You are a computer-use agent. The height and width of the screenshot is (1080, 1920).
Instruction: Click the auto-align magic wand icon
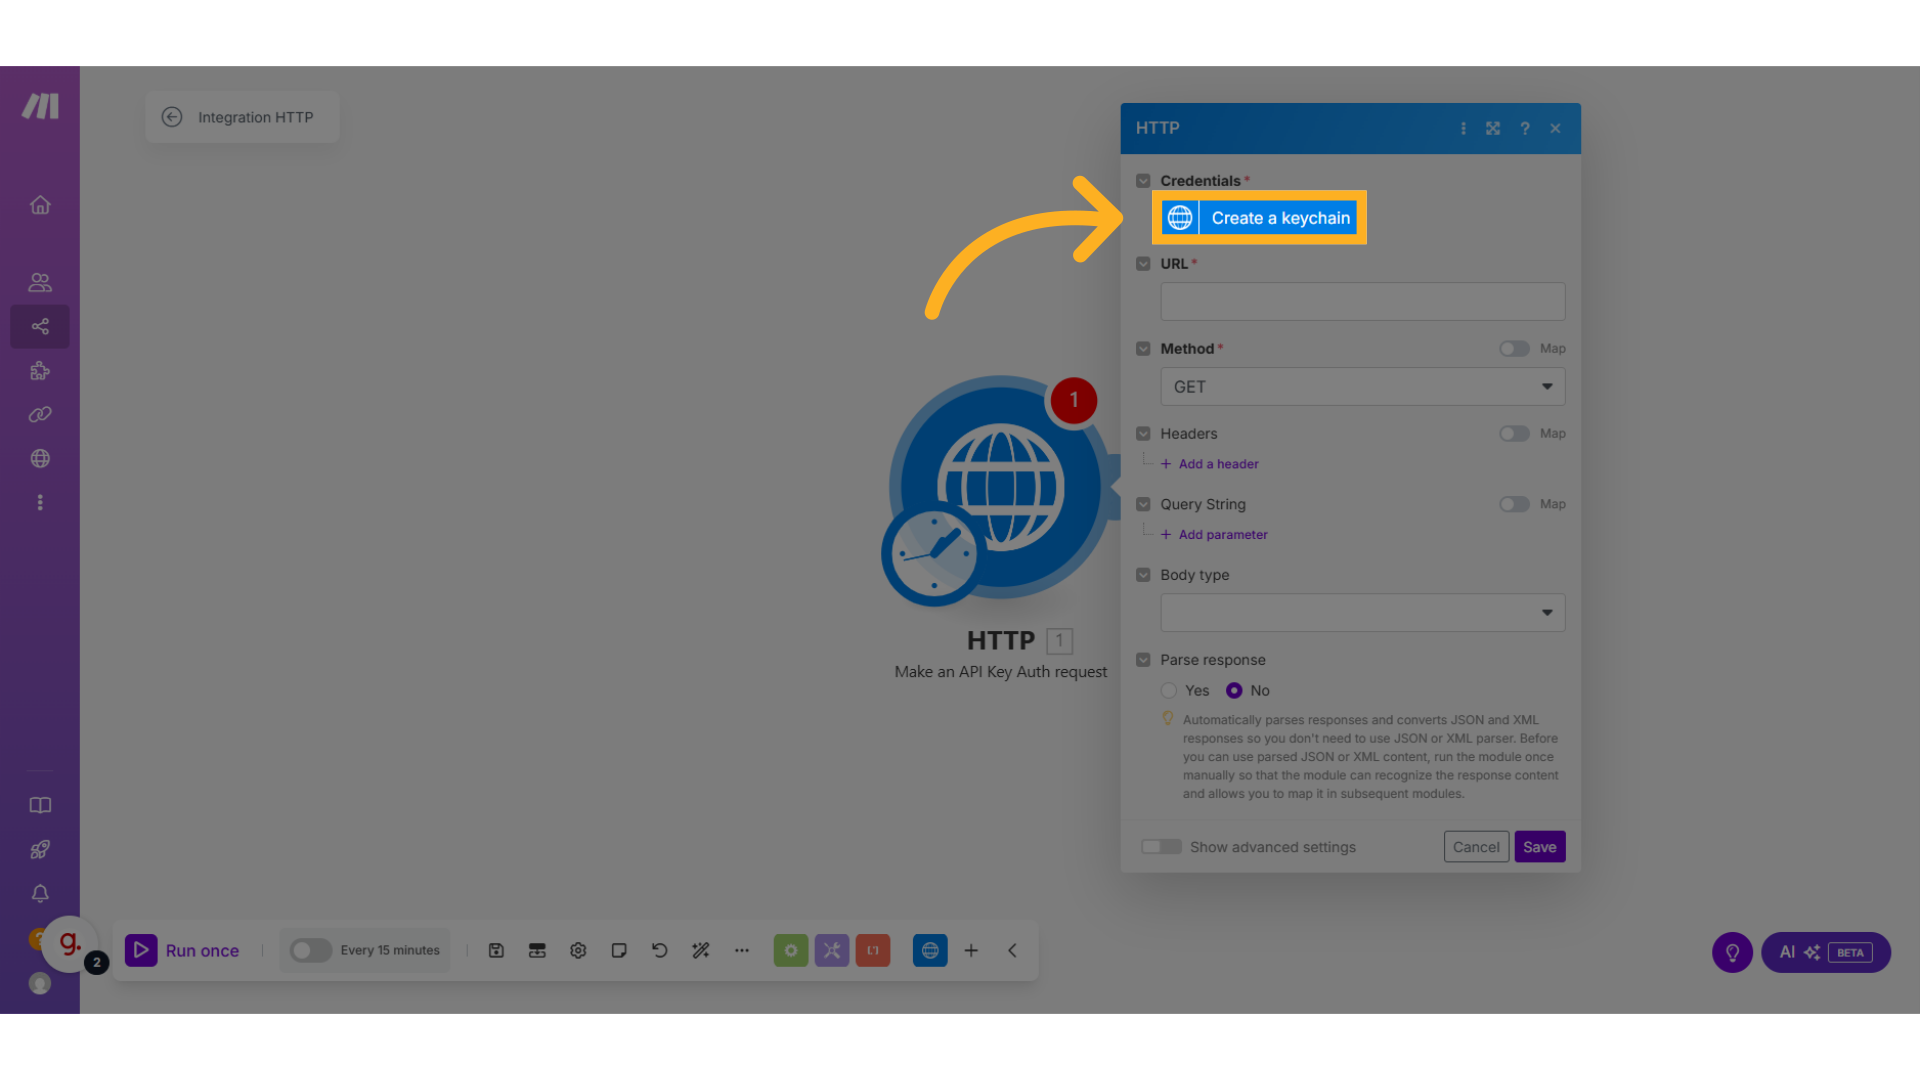pyautogui.click(x=700, y=951)
